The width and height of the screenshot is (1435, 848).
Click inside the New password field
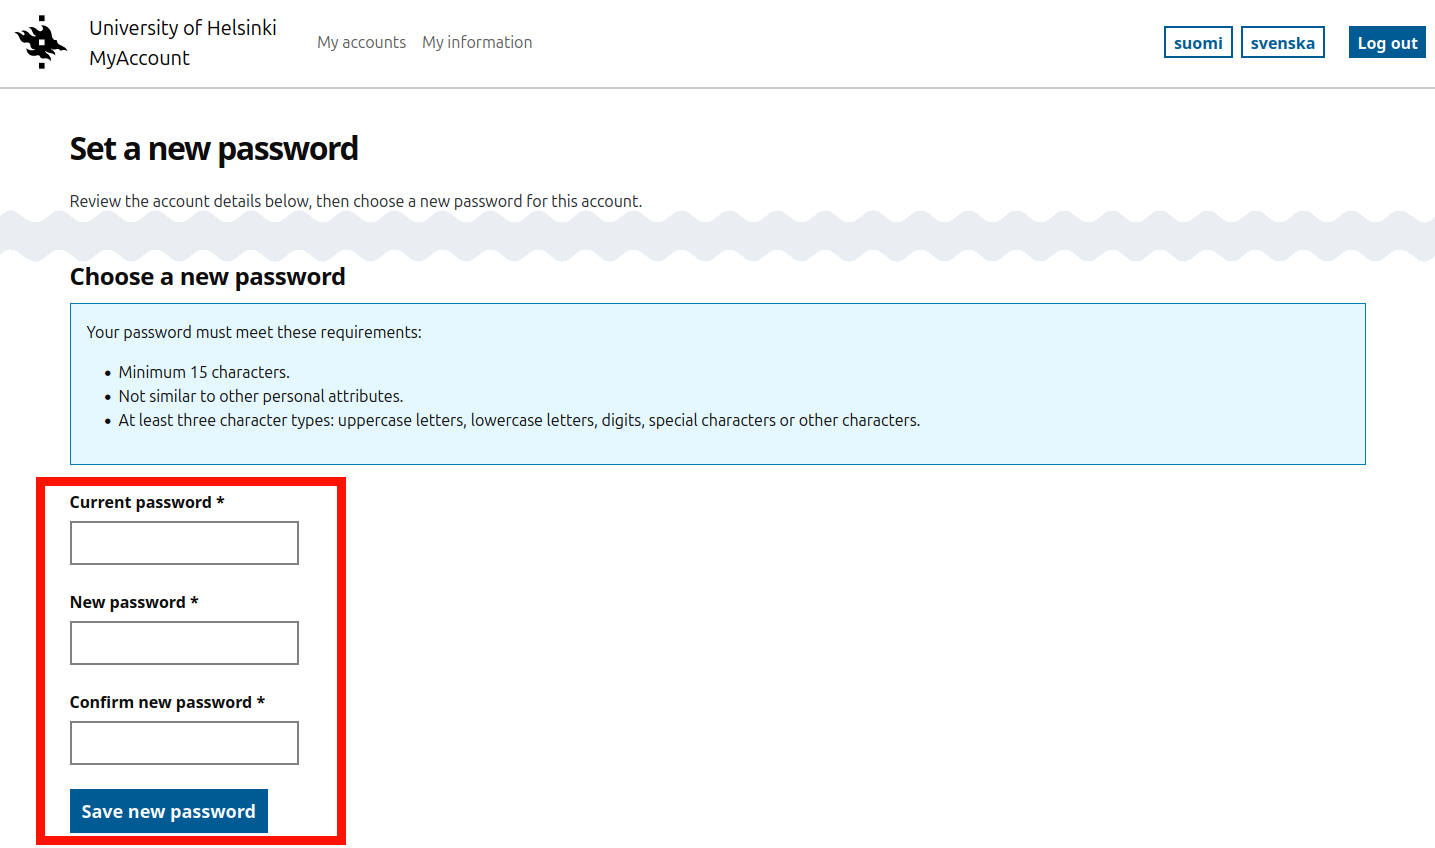pyautogui.click(x=184, y=643)
